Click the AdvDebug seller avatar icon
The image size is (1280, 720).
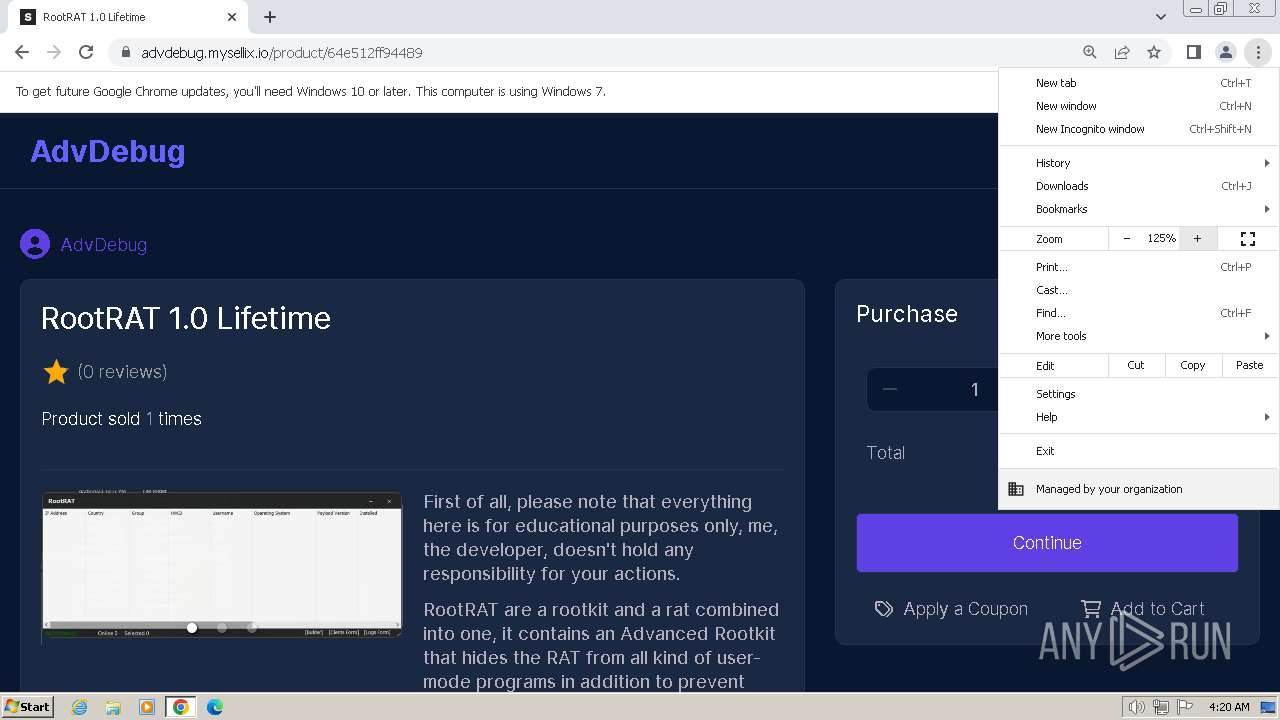(35, 244)
